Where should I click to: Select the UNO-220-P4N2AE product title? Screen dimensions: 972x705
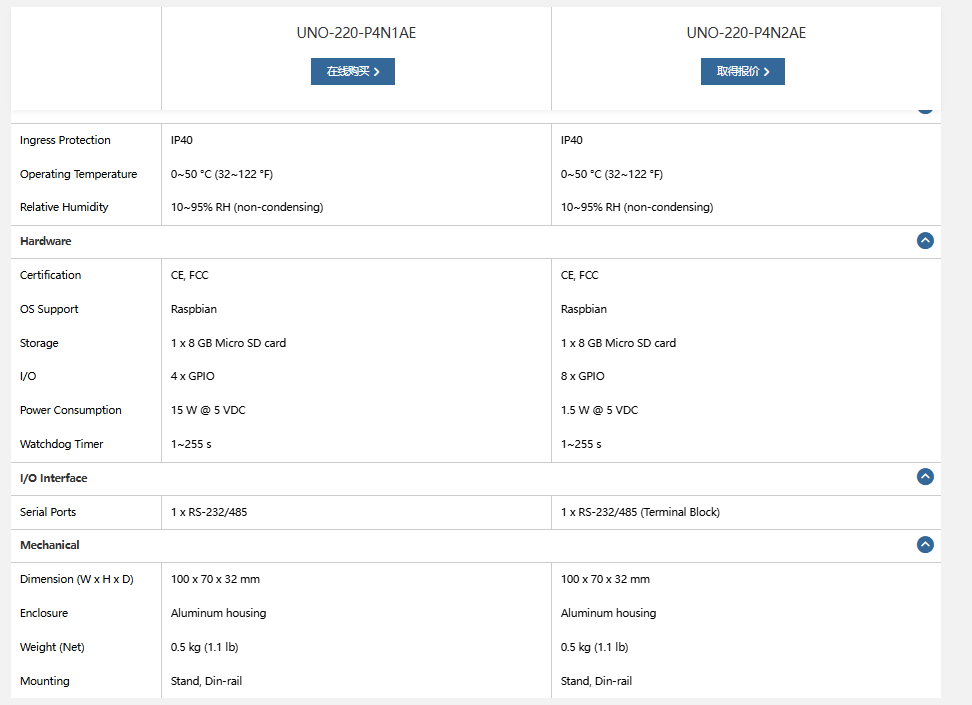pyautogui.click(x=746, y=33)
